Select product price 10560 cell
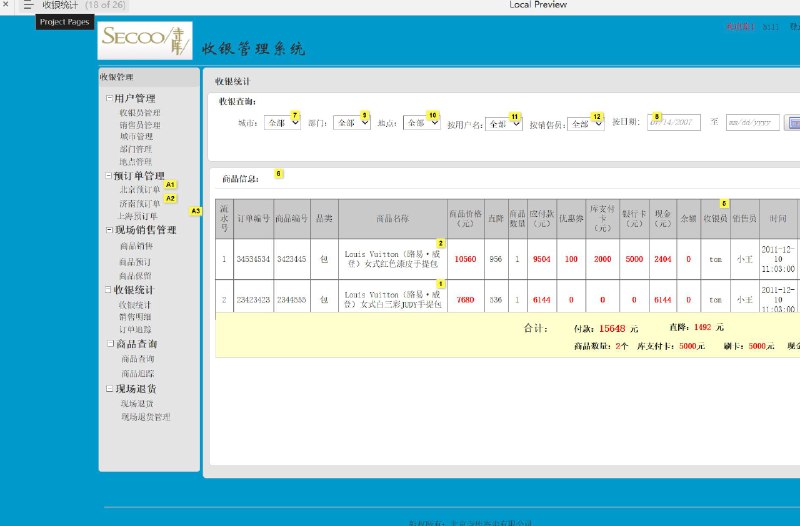The height and width of the screenshot is (526, 800). pyautogui.click(x=465, y=259)
